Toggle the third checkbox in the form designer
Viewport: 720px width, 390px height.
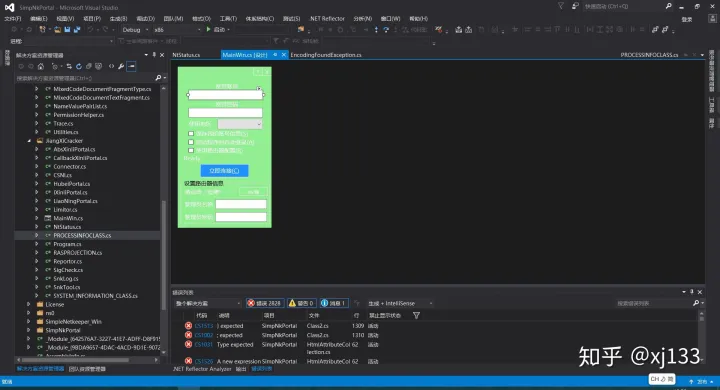tap(191, 150)
